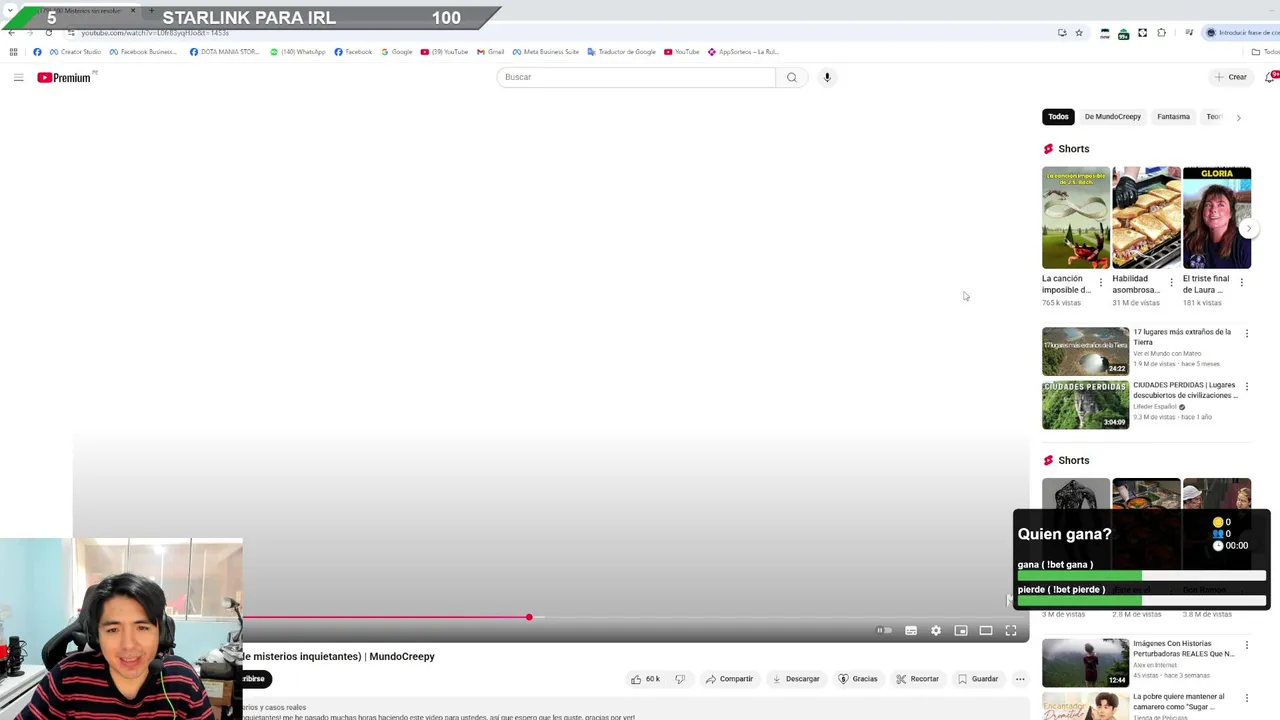
Task: Click the Descargar button
Action: (796, 679)
